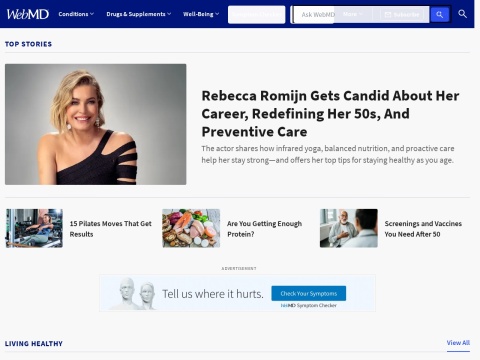
Task: Click the Rebecca Romijn portrait photo
Action: [96, 124]
